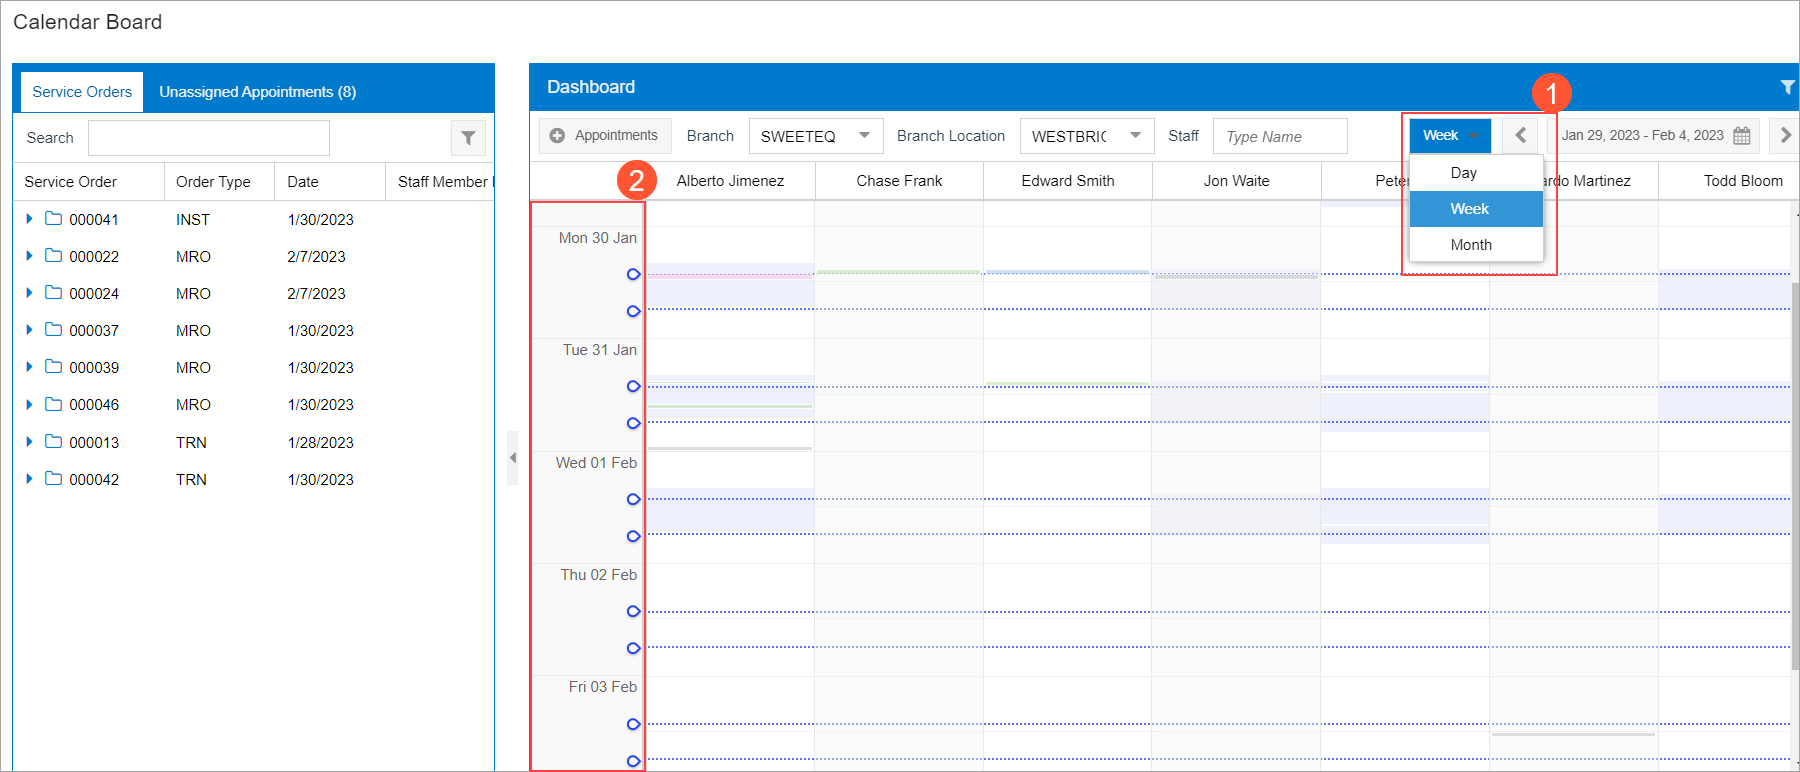Screen dimensions: 1800x772
Task: Click the first time marker under Mon 30 Jan
Action: [633, 274]
